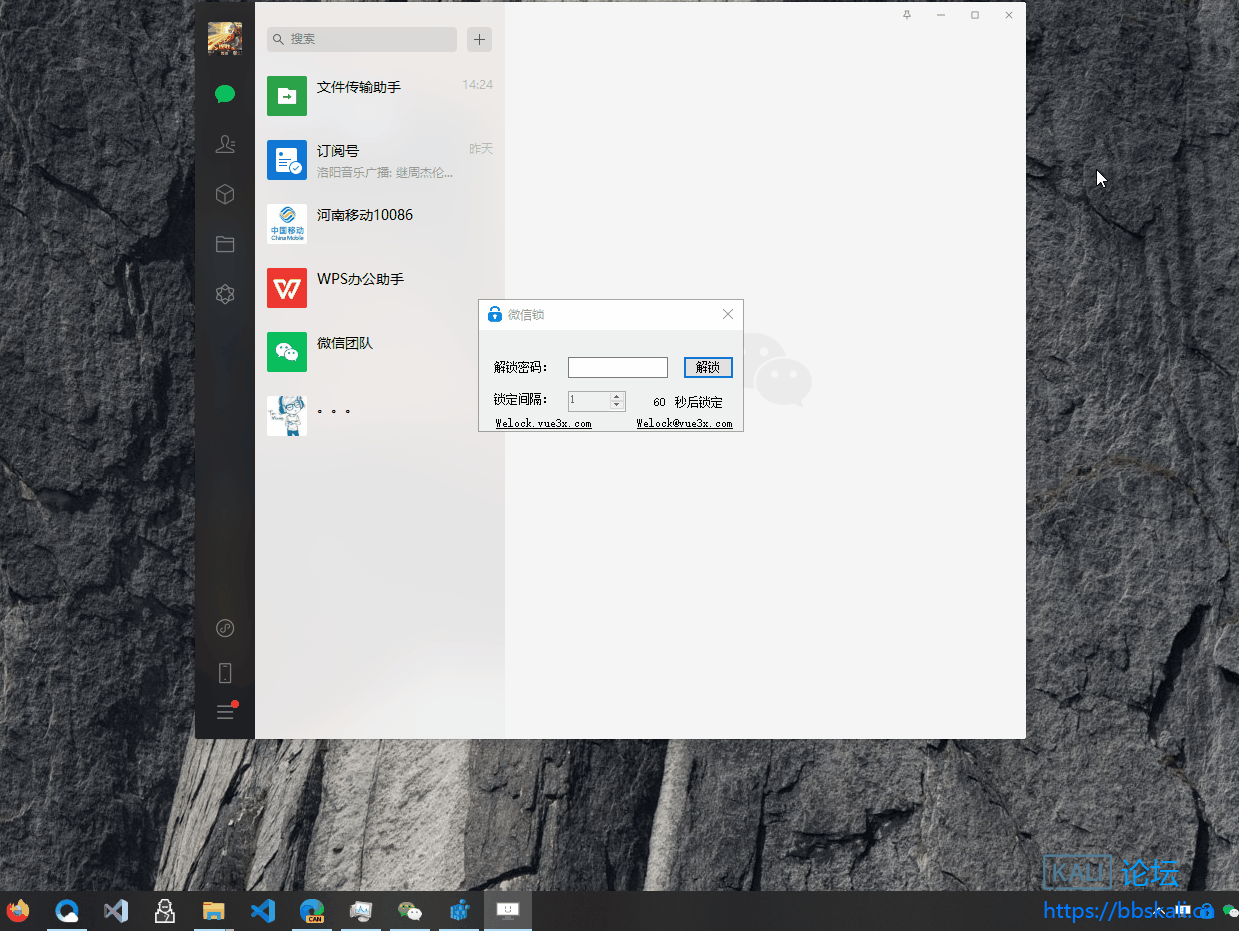Viewport: 1239px width, 931px height.
Task: Open the Welock.vue3x.com link
Action: click(x=543, y=423)
